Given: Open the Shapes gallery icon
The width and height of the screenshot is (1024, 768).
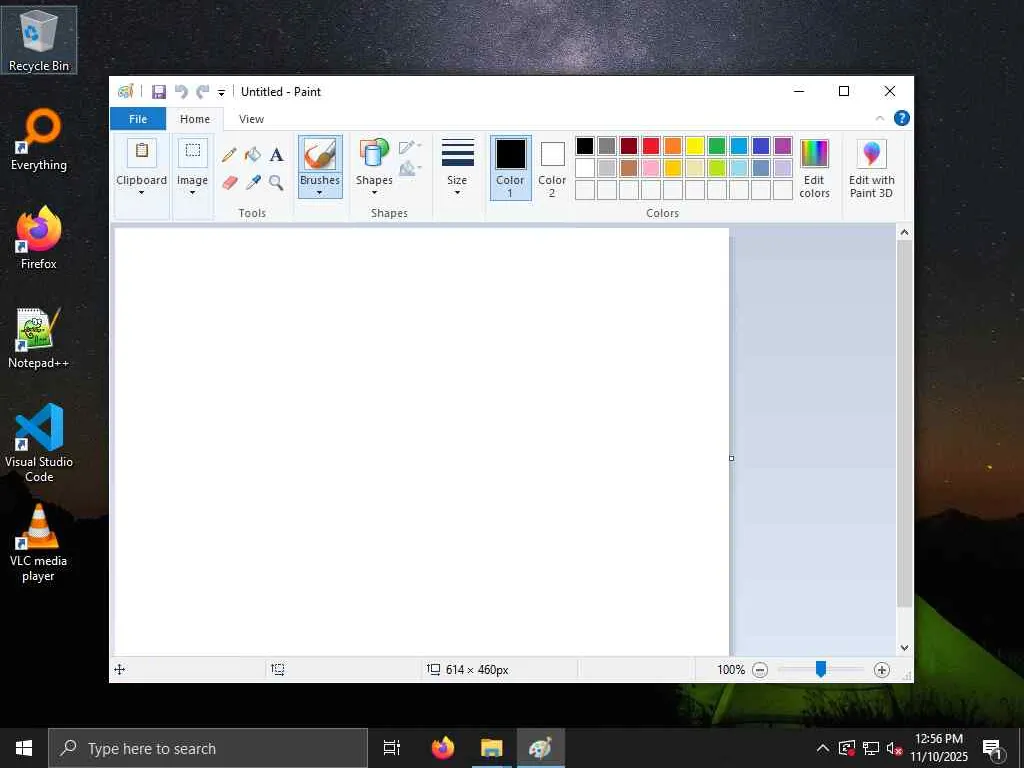Looking at the screenshot, I should click(374, 154).
